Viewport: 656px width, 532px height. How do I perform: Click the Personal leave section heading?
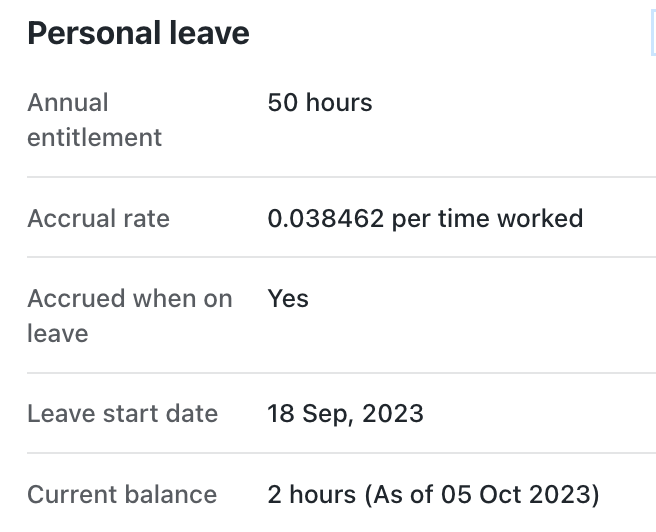pyautogui.click(x=138, y=33)
